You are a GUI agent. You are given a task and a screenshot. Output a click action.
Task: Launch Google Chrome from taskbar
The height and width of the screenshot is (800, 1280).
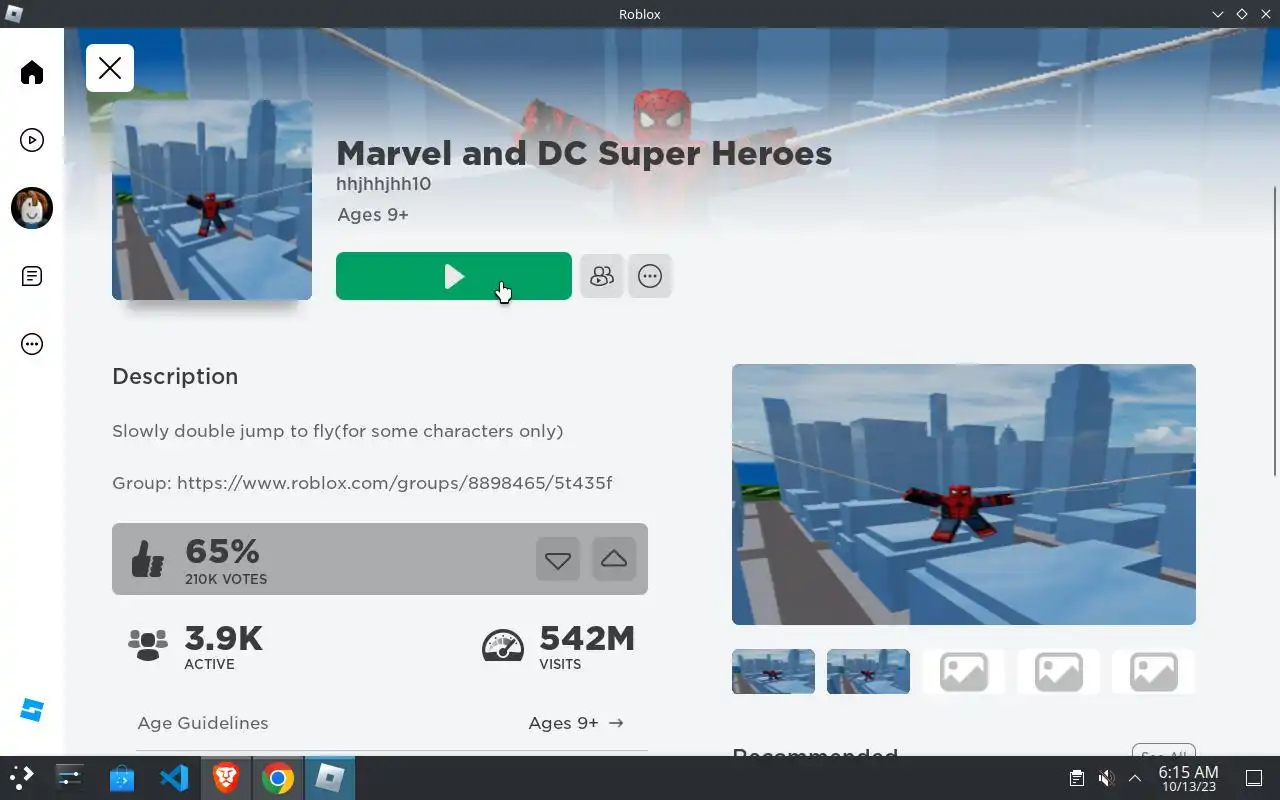(278, 777)
